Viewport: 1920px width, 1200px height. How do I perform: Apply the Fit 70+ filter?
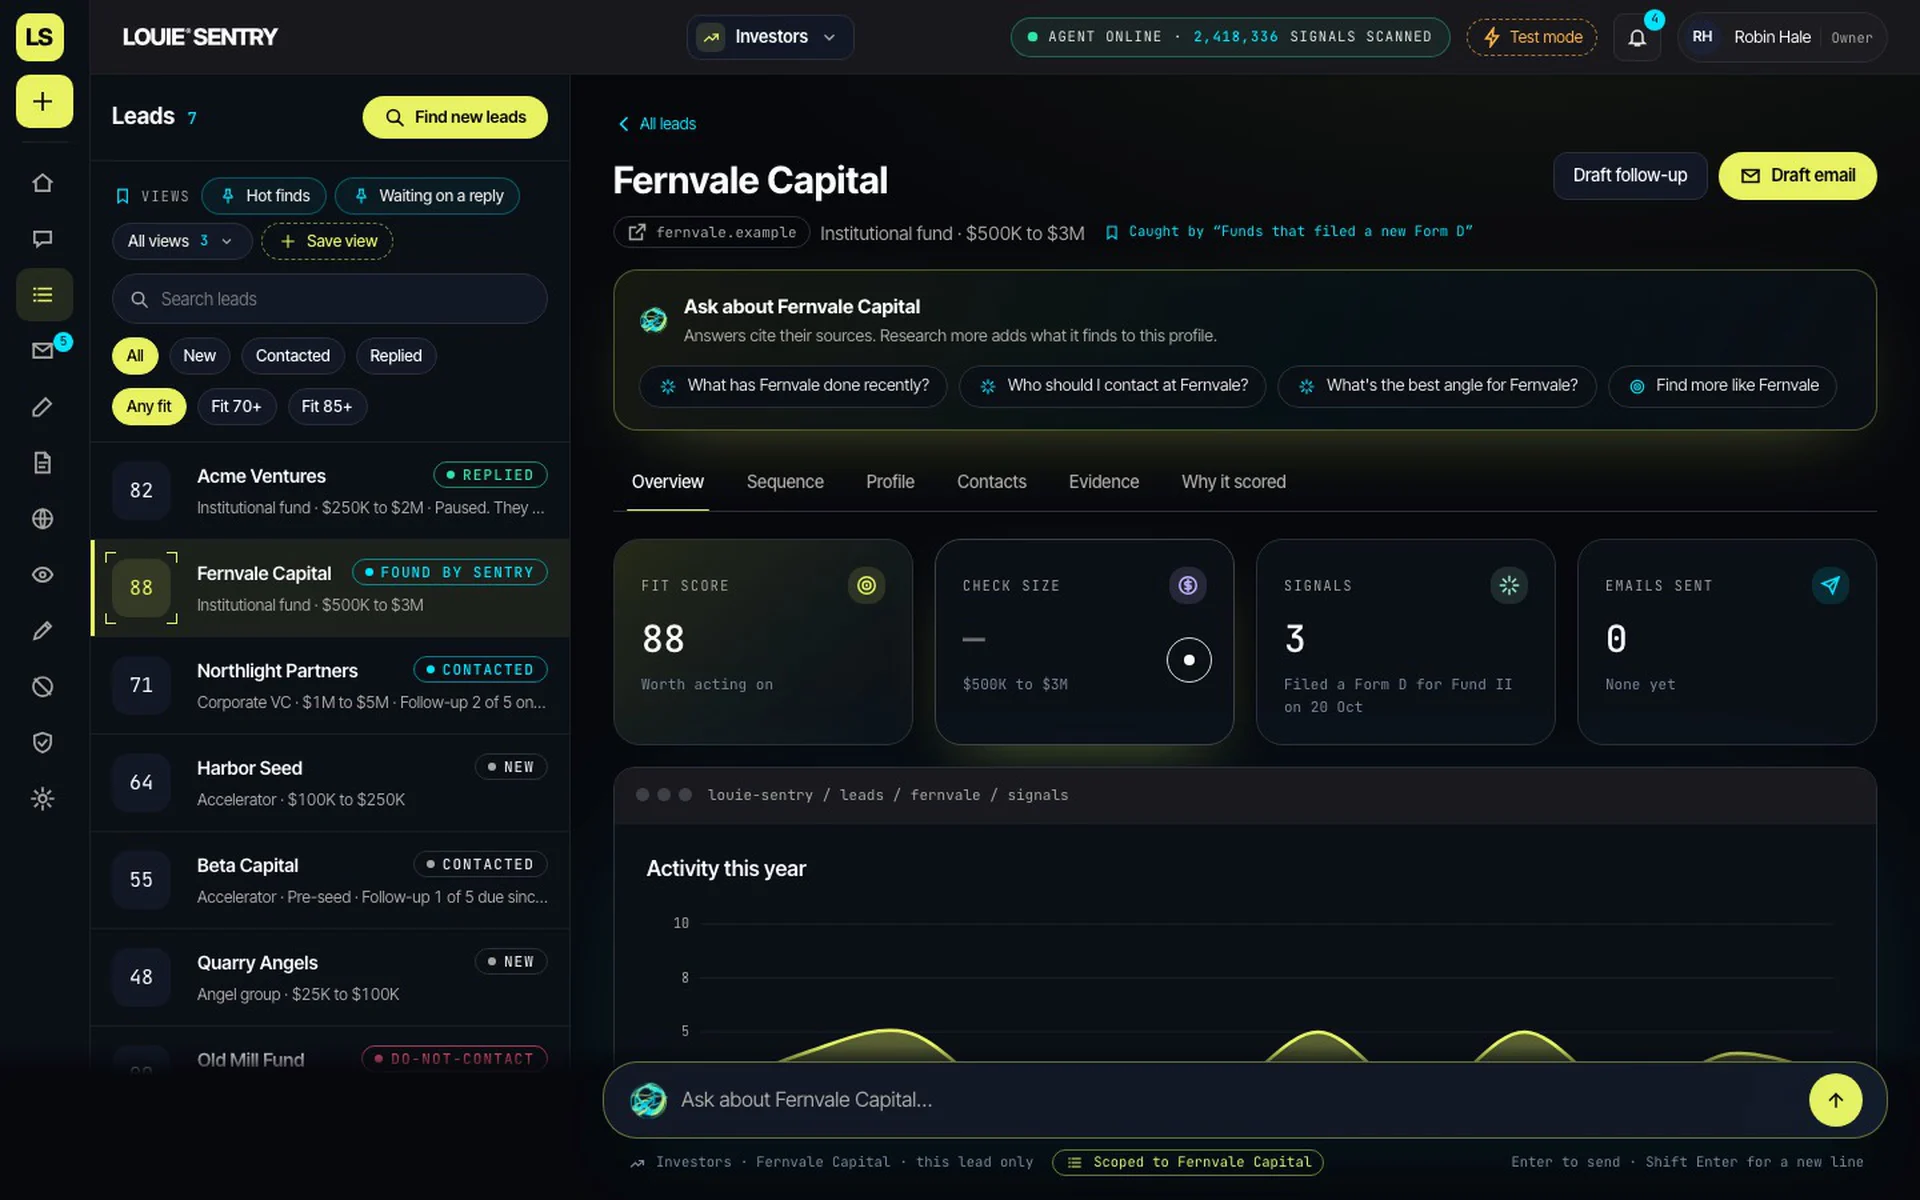(x=236, y=407)
